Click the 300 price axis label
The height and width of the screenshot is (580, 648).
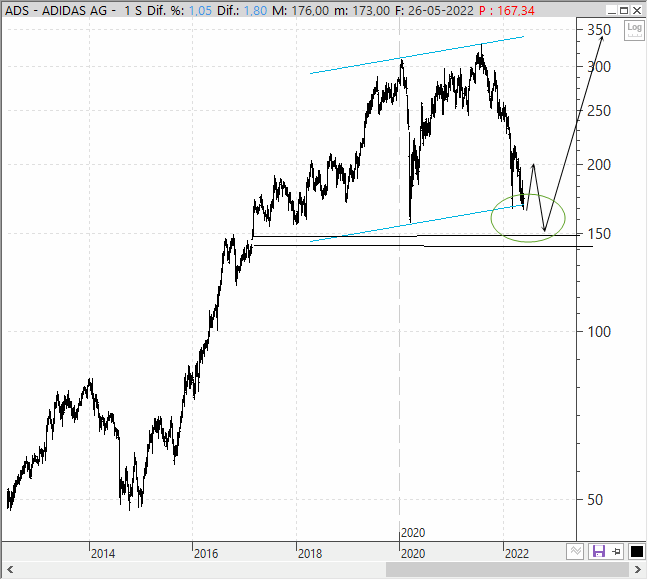599,67
